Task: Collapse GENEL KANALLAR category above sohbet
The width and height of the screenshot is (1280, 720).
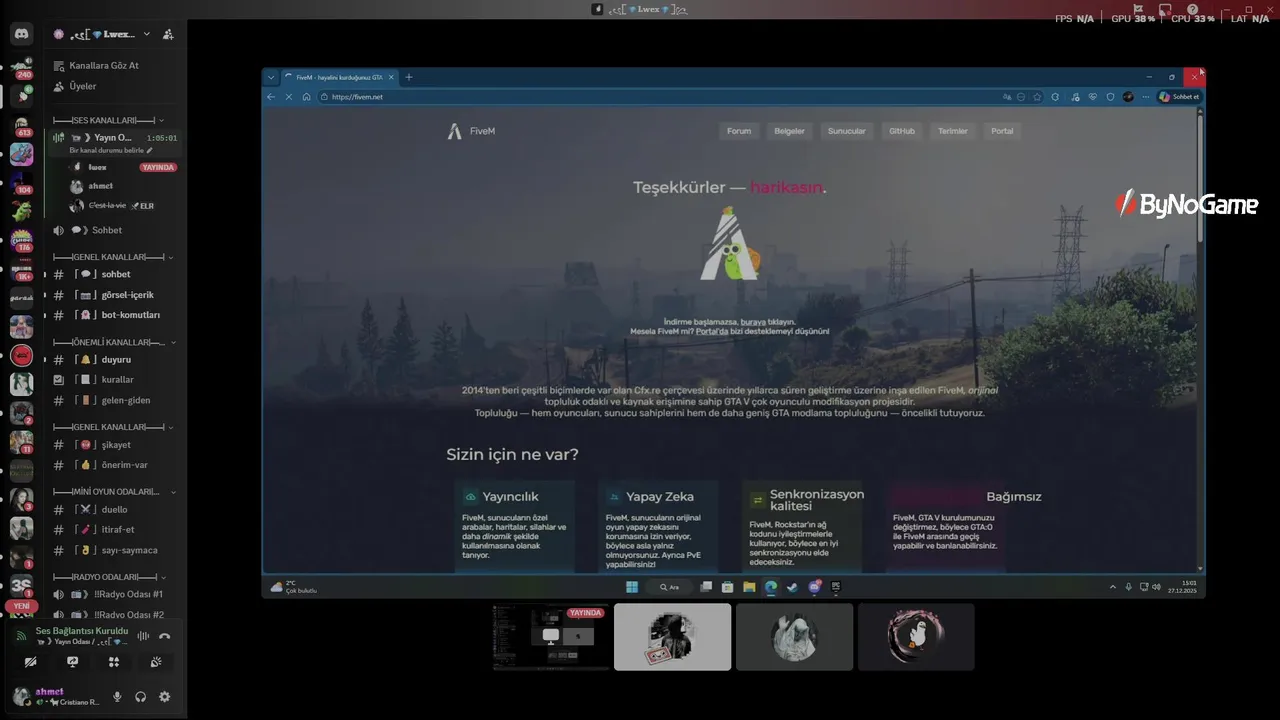Action: [113, 257]
